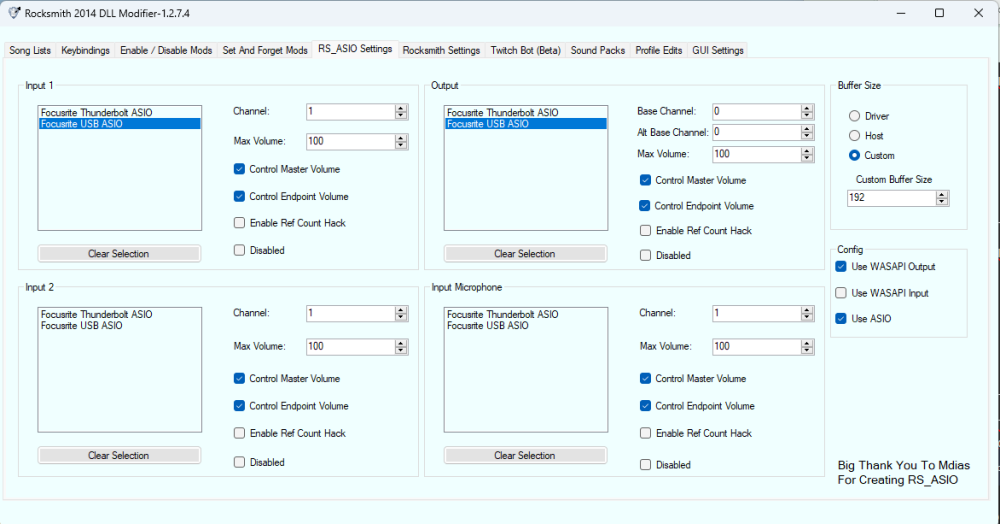
Task: Enable Use WASAPI Input checkbox
Action: tap(841, 293)
